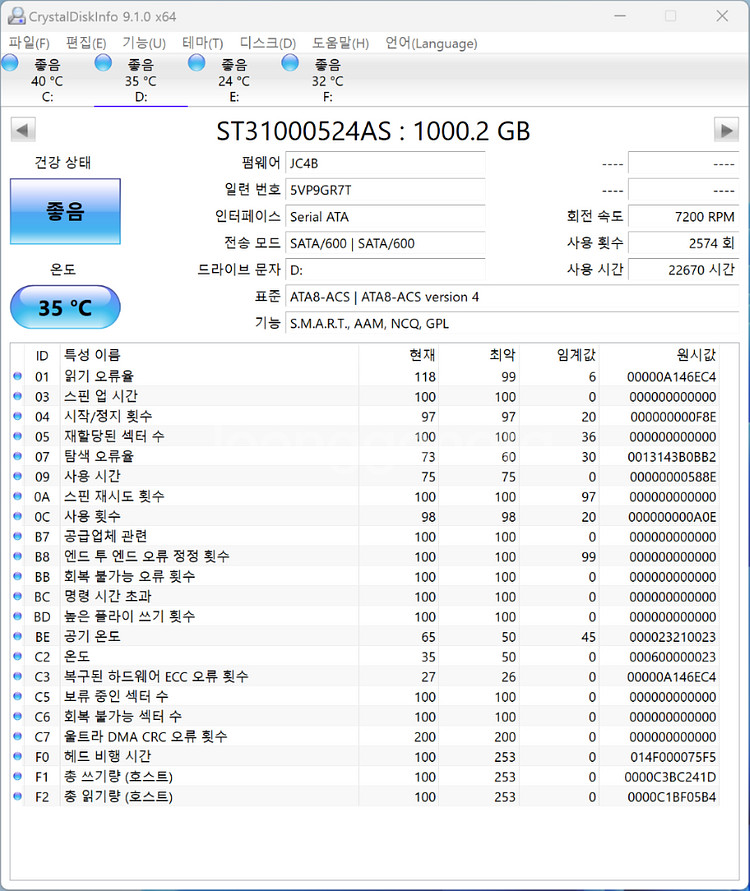Image resolution: width=750 pixels, height=891 pixels.
Task: Click the status dot for 0A 스핀 재시도 횟수
Action: [x=18, y=496]
